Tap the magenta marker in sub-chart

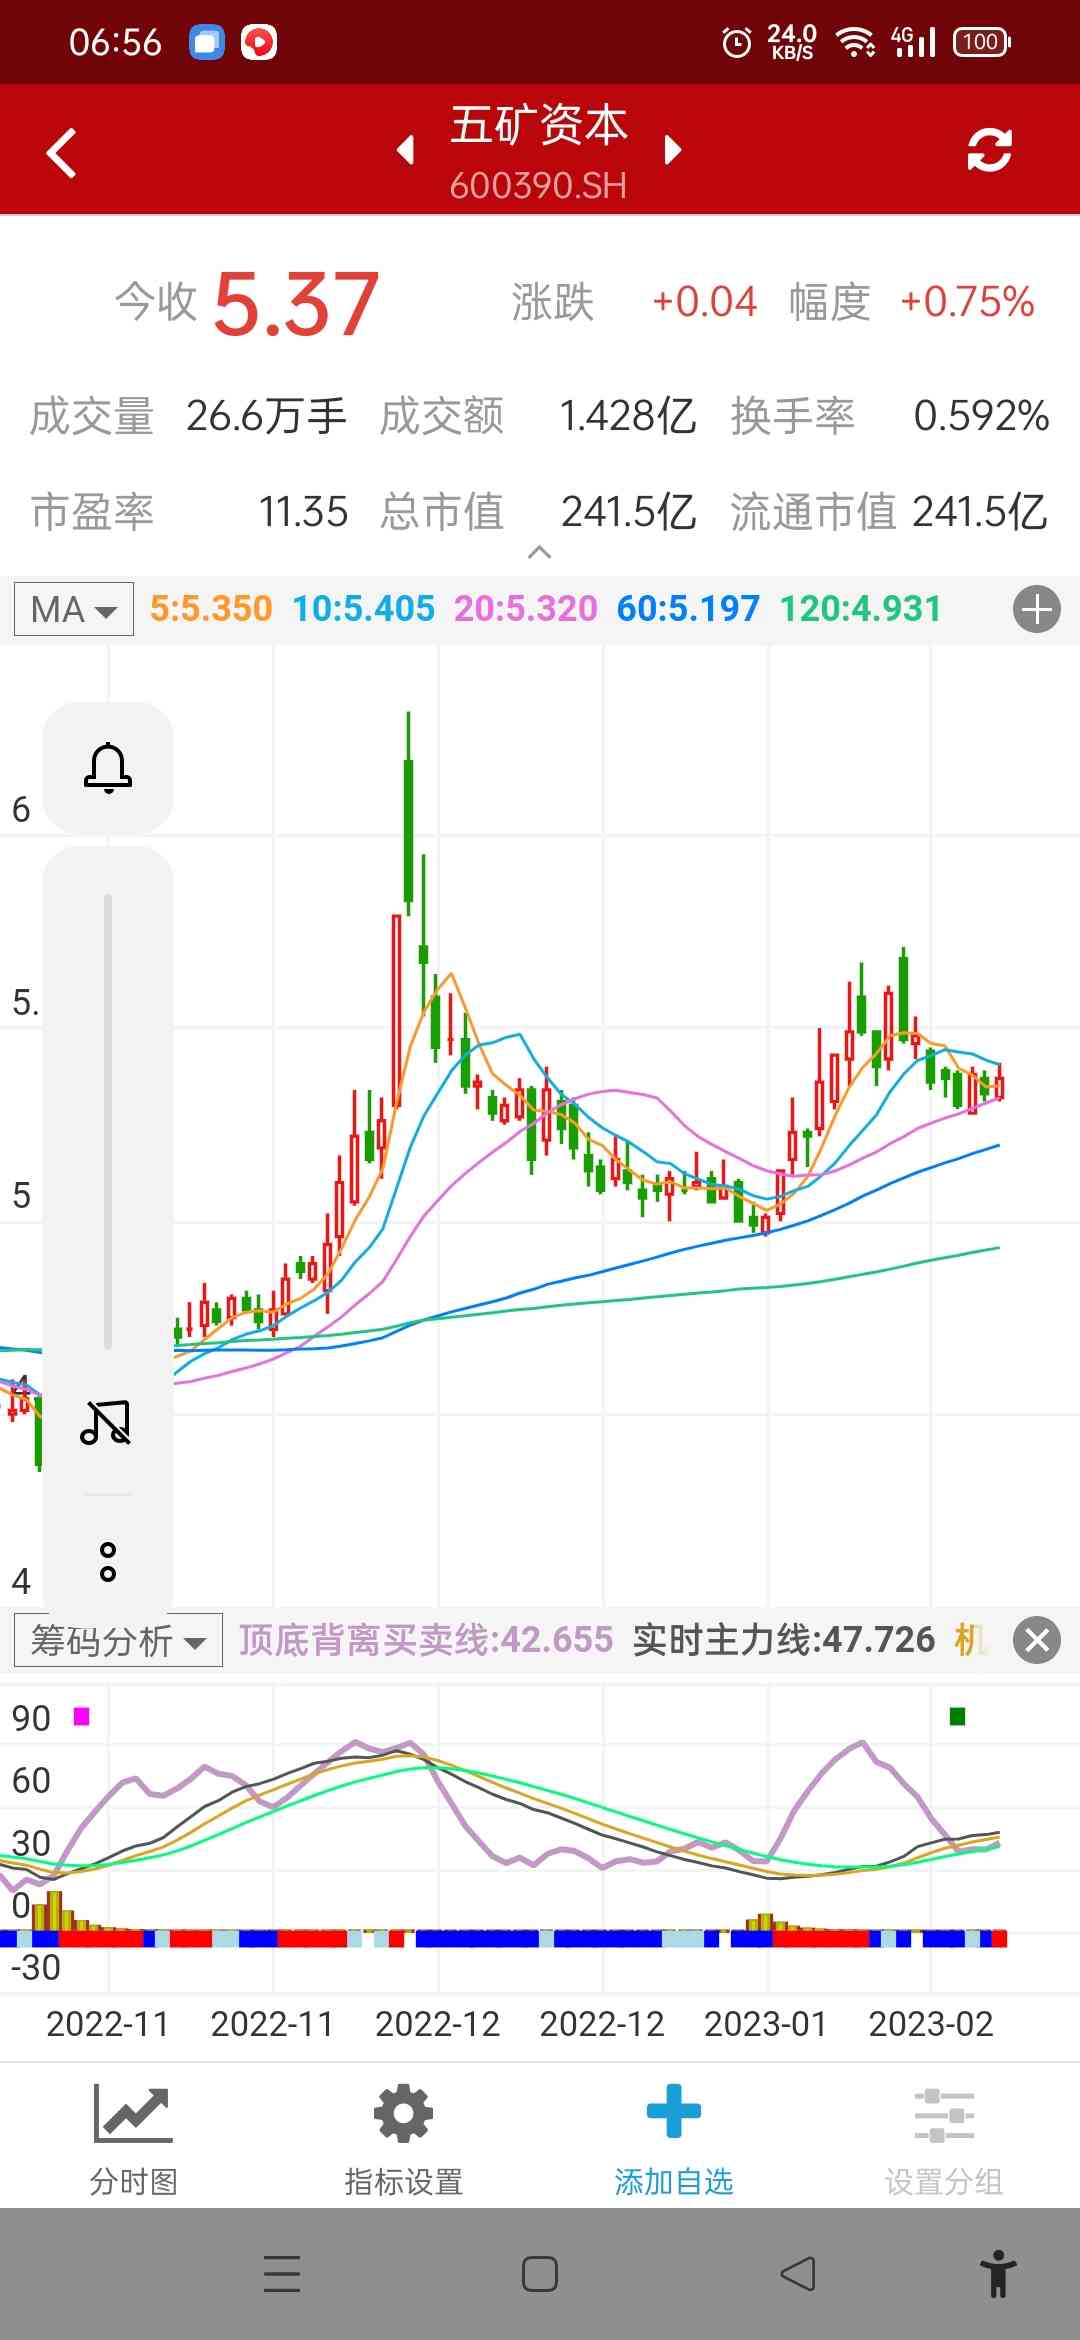click(x=82, y=1716)
